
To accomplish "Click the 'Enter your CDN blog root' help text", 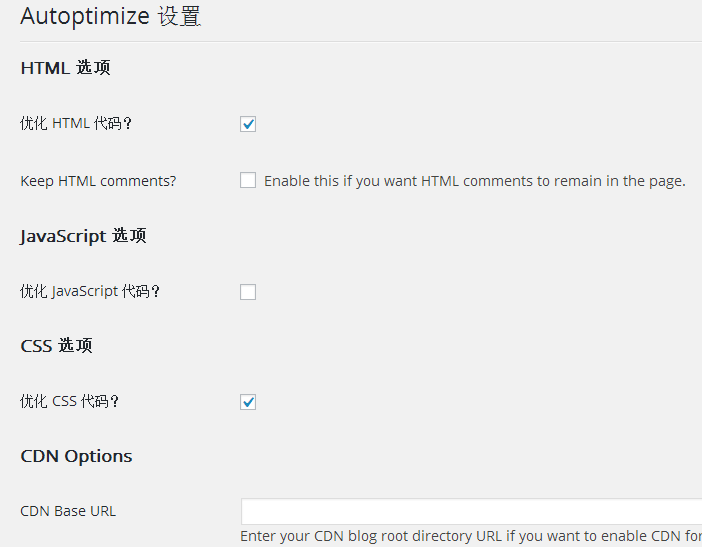I will pyautogui.click(x=470, y=537).
